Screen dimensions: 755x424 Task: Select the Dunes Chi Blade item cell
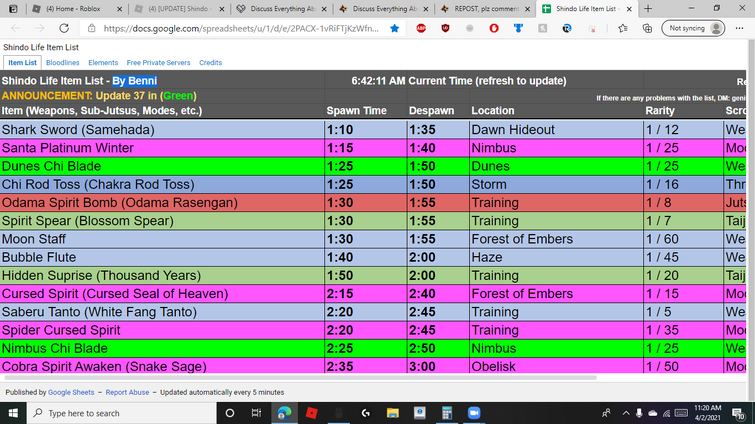pos(162,166)
